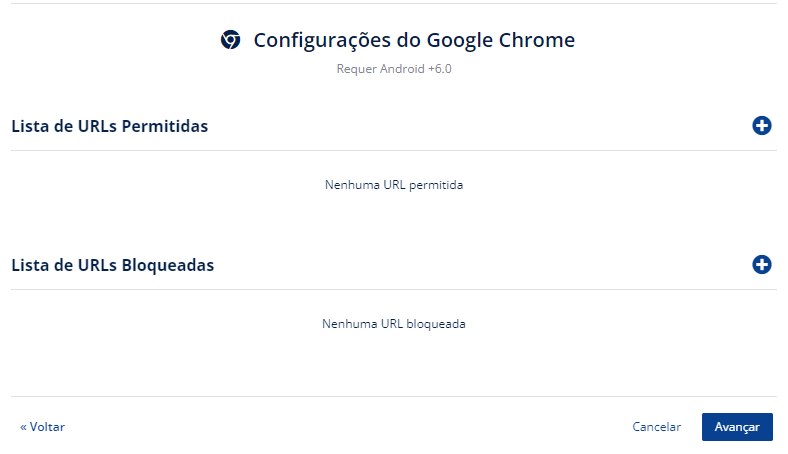This screenshot has width=788, height=454.
Task: Add a URL to the blocked list
Action: (x=761, y=264)
